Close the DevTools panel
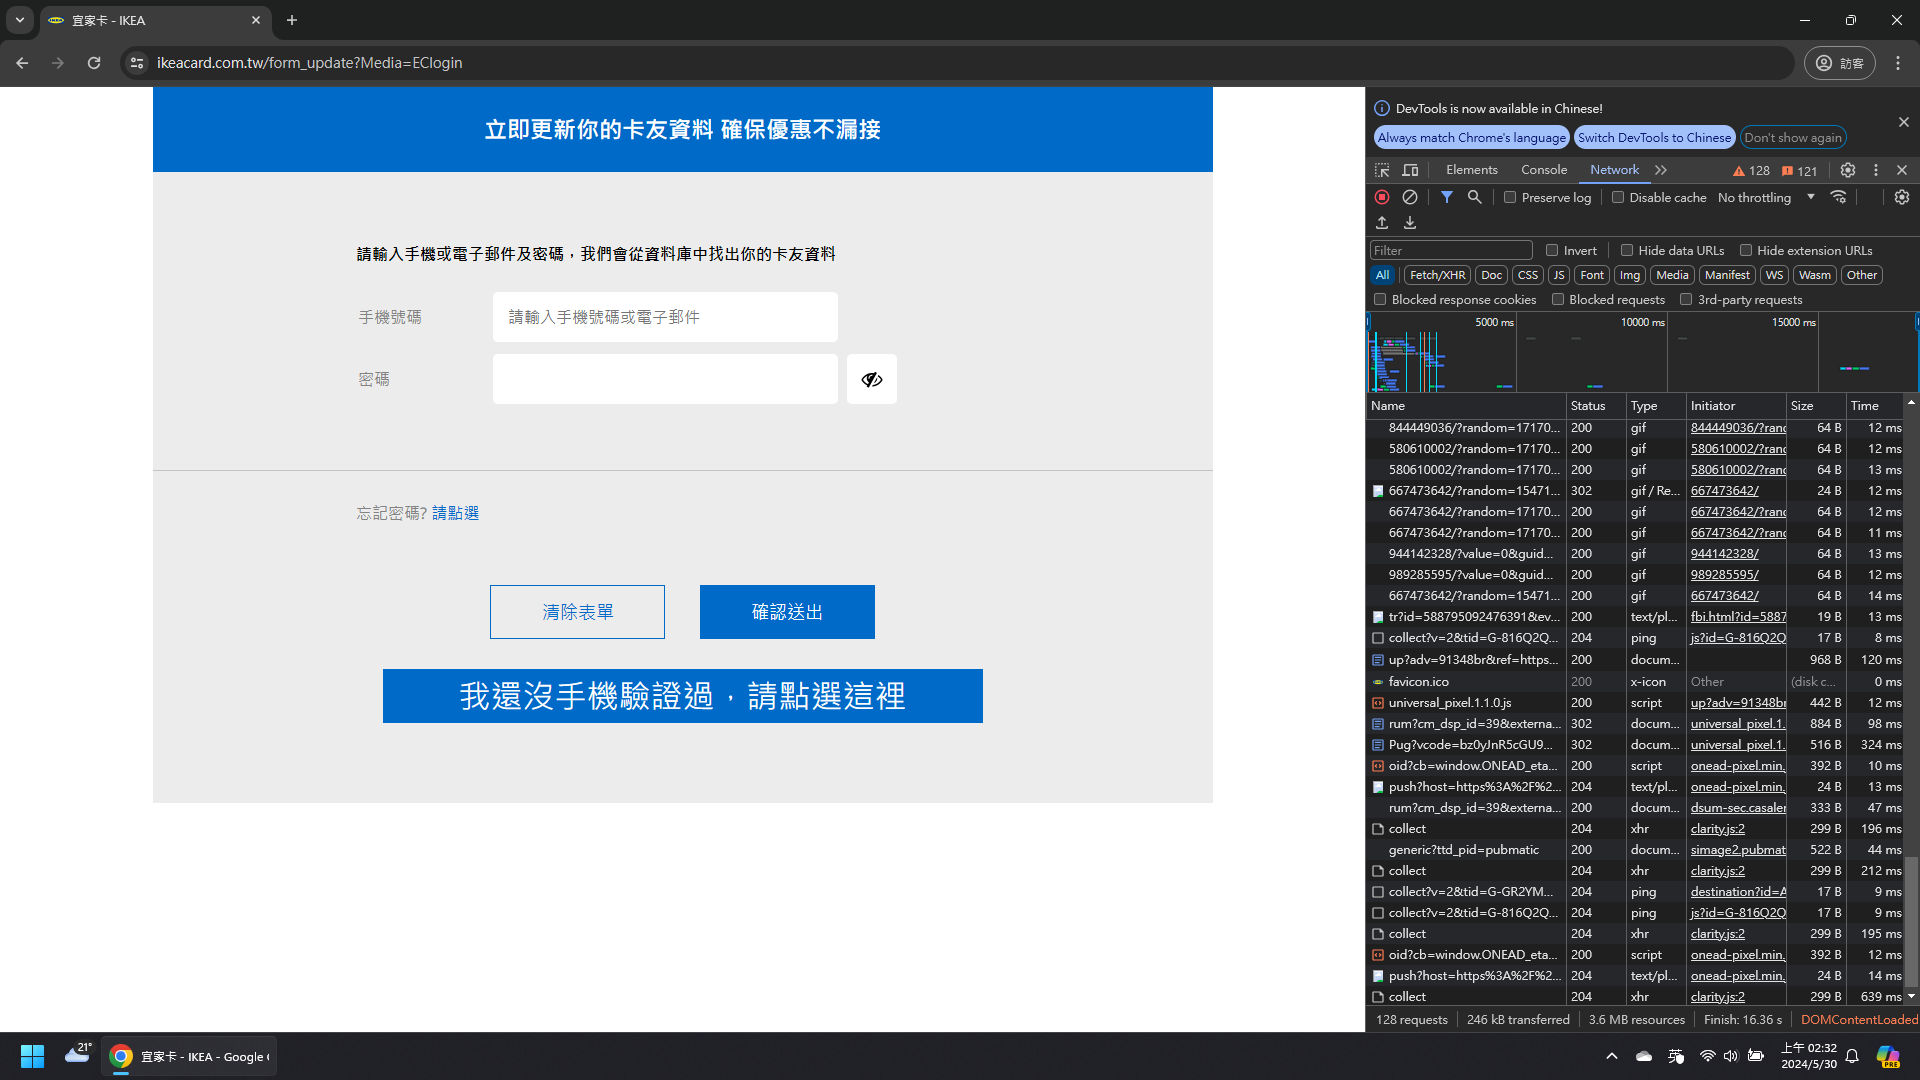This screenshot has height=1080, width=1920. tap(1902, 170)
